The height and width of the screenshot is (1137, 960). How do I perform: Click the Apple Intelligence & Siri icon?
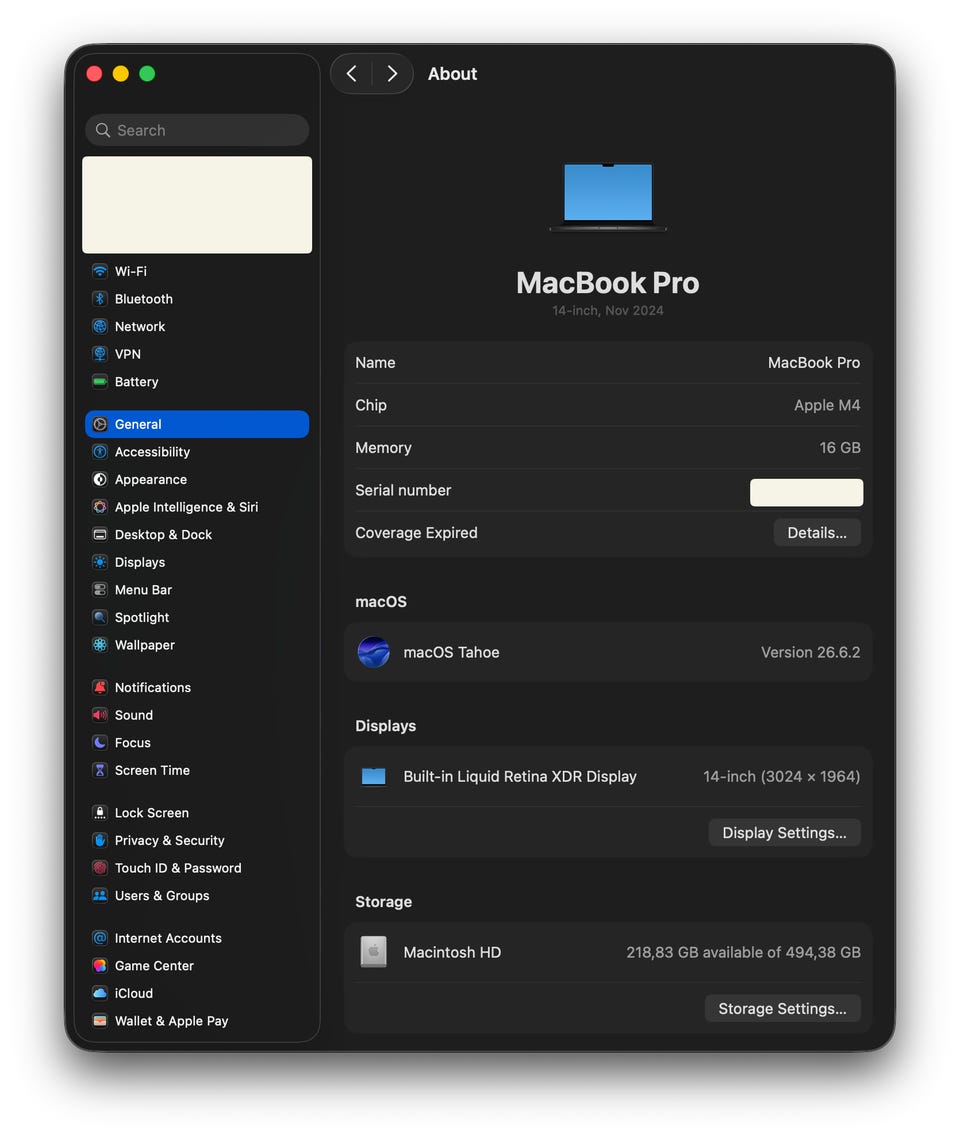(x=100, y=507)
